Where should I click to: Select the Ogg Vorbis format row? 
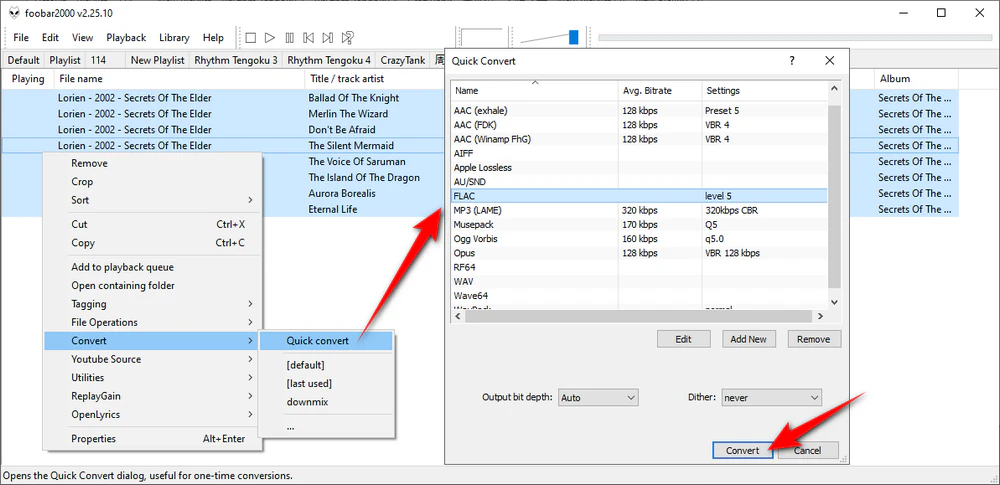click(x=638, y=239)
